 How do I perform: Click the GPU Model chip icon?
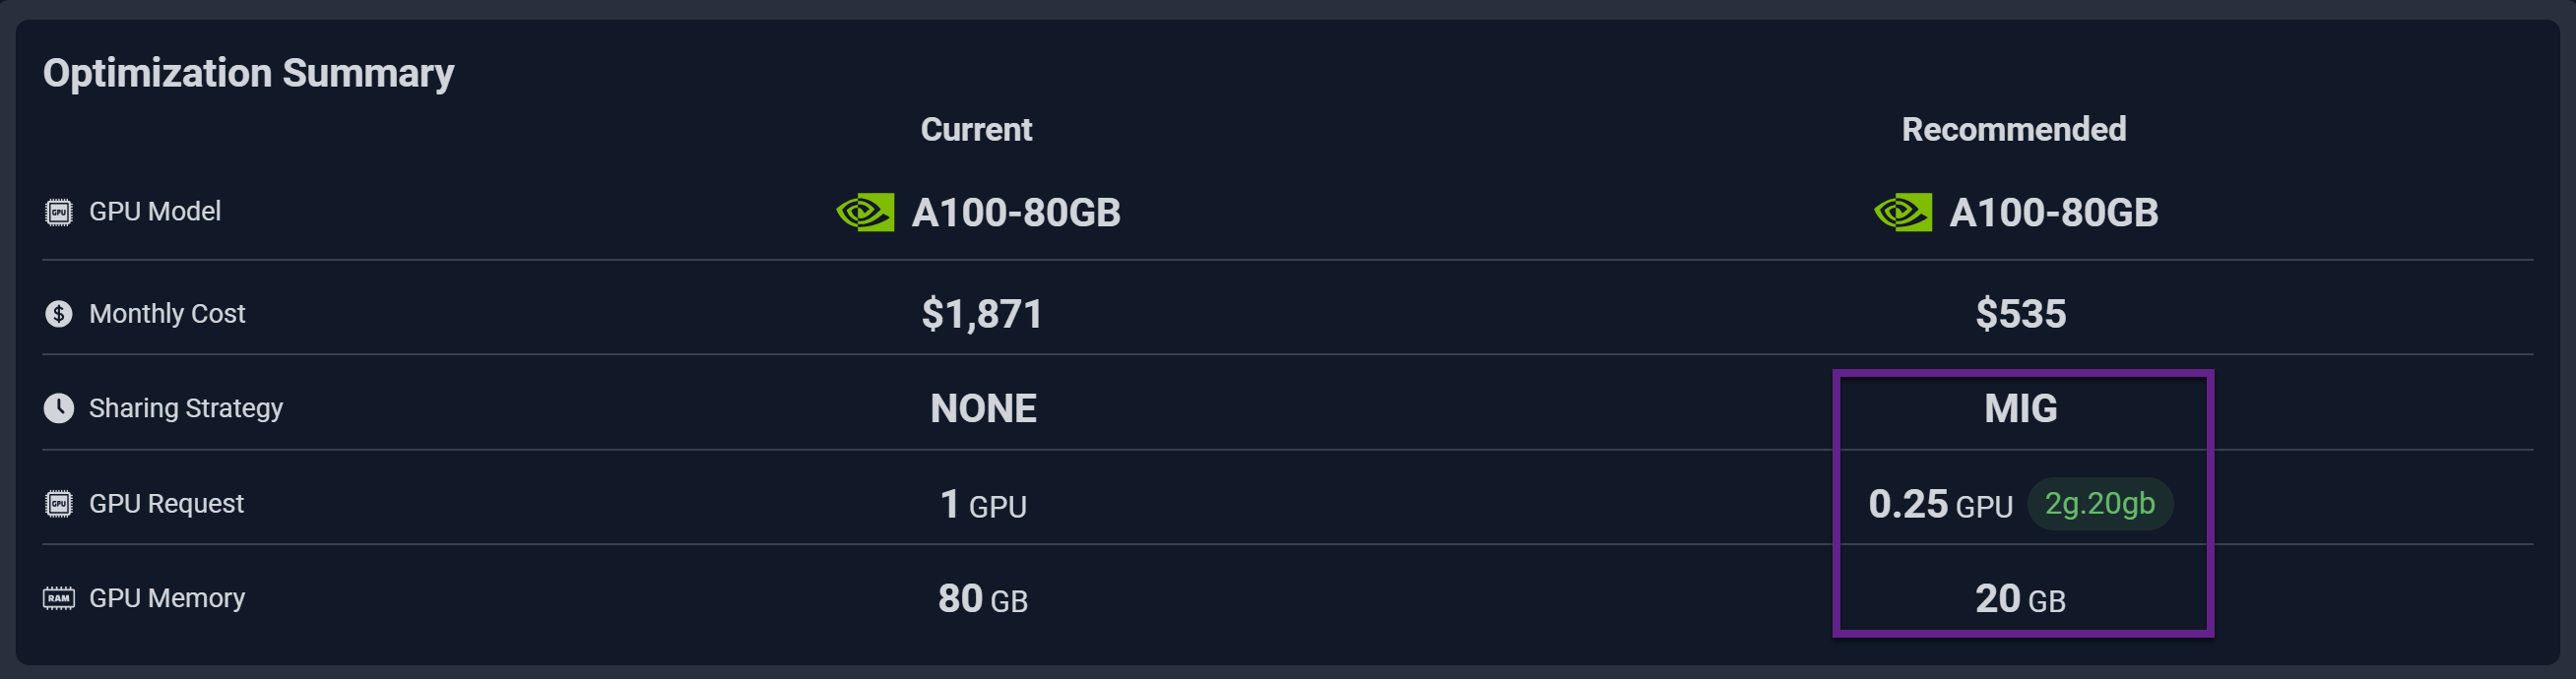pyautogui.click(x=59, y=212)
